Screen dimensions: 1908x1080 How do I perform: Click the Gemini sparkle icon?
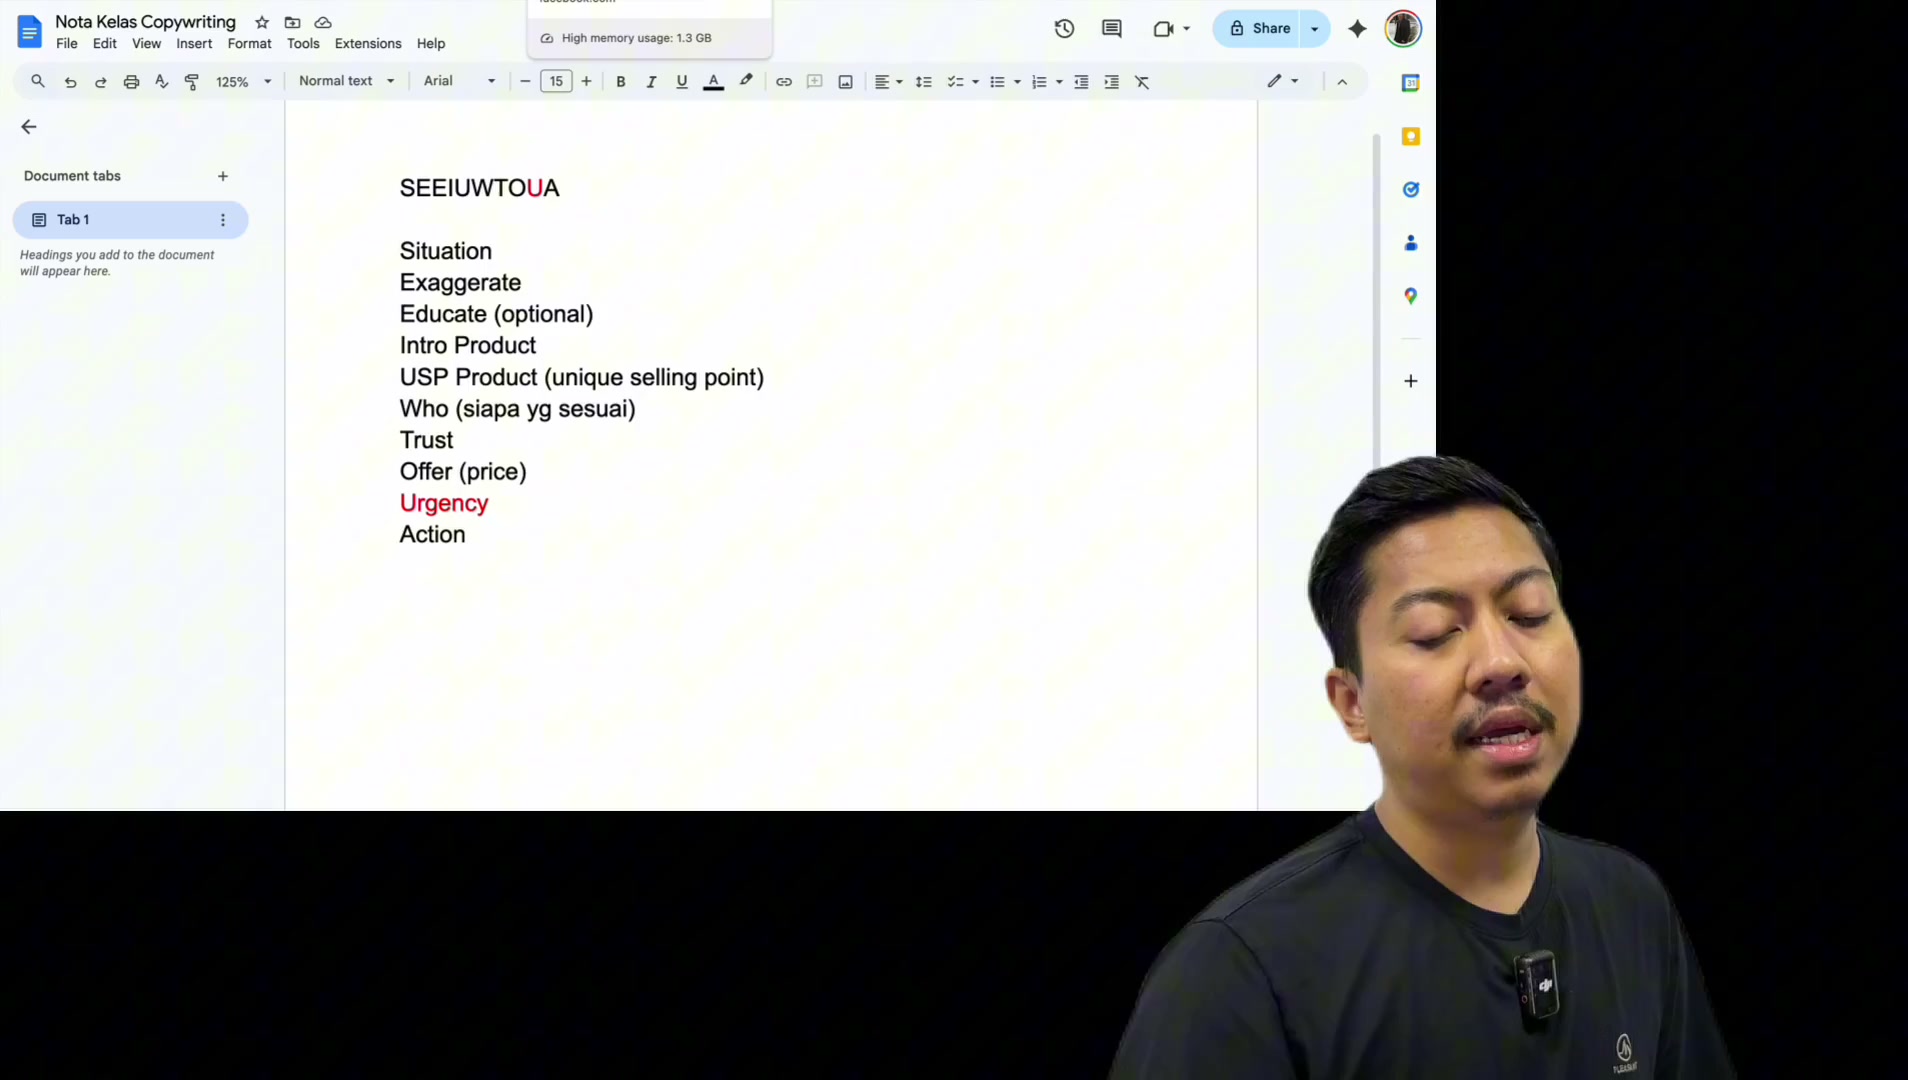pyautogui.click(x=1357, y=29)
